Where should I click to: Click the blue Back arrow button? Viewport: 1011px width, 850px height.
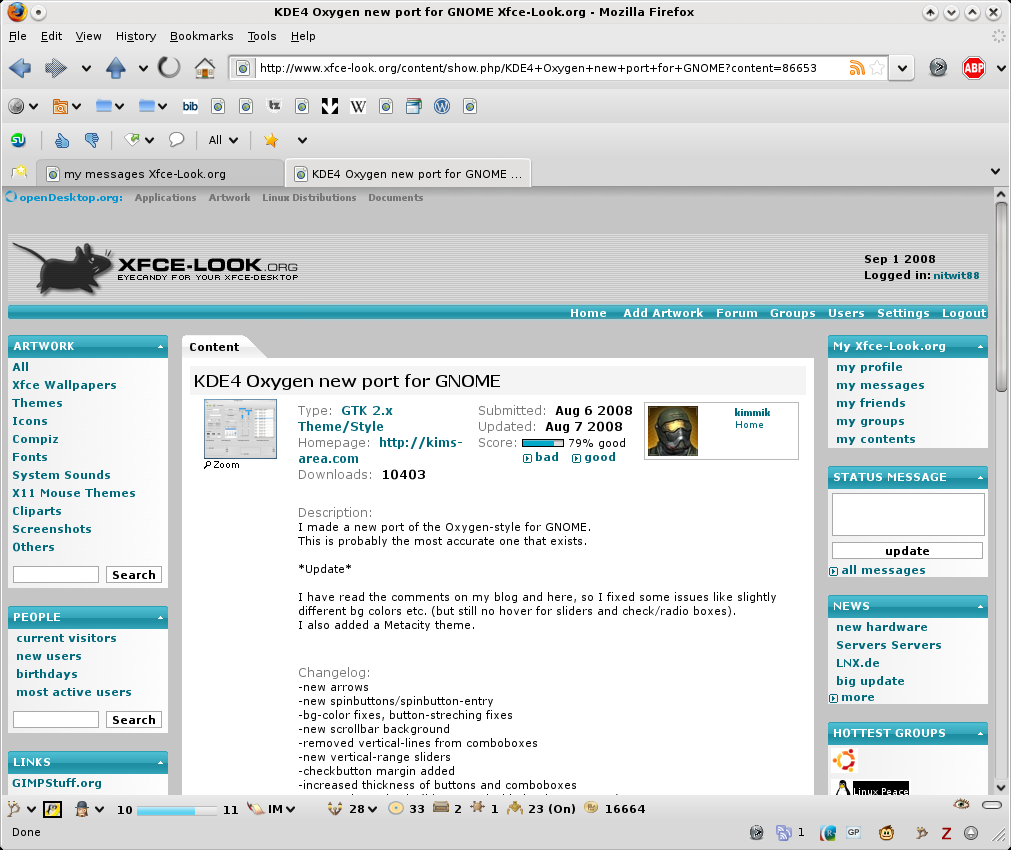[x=20, y=68]
